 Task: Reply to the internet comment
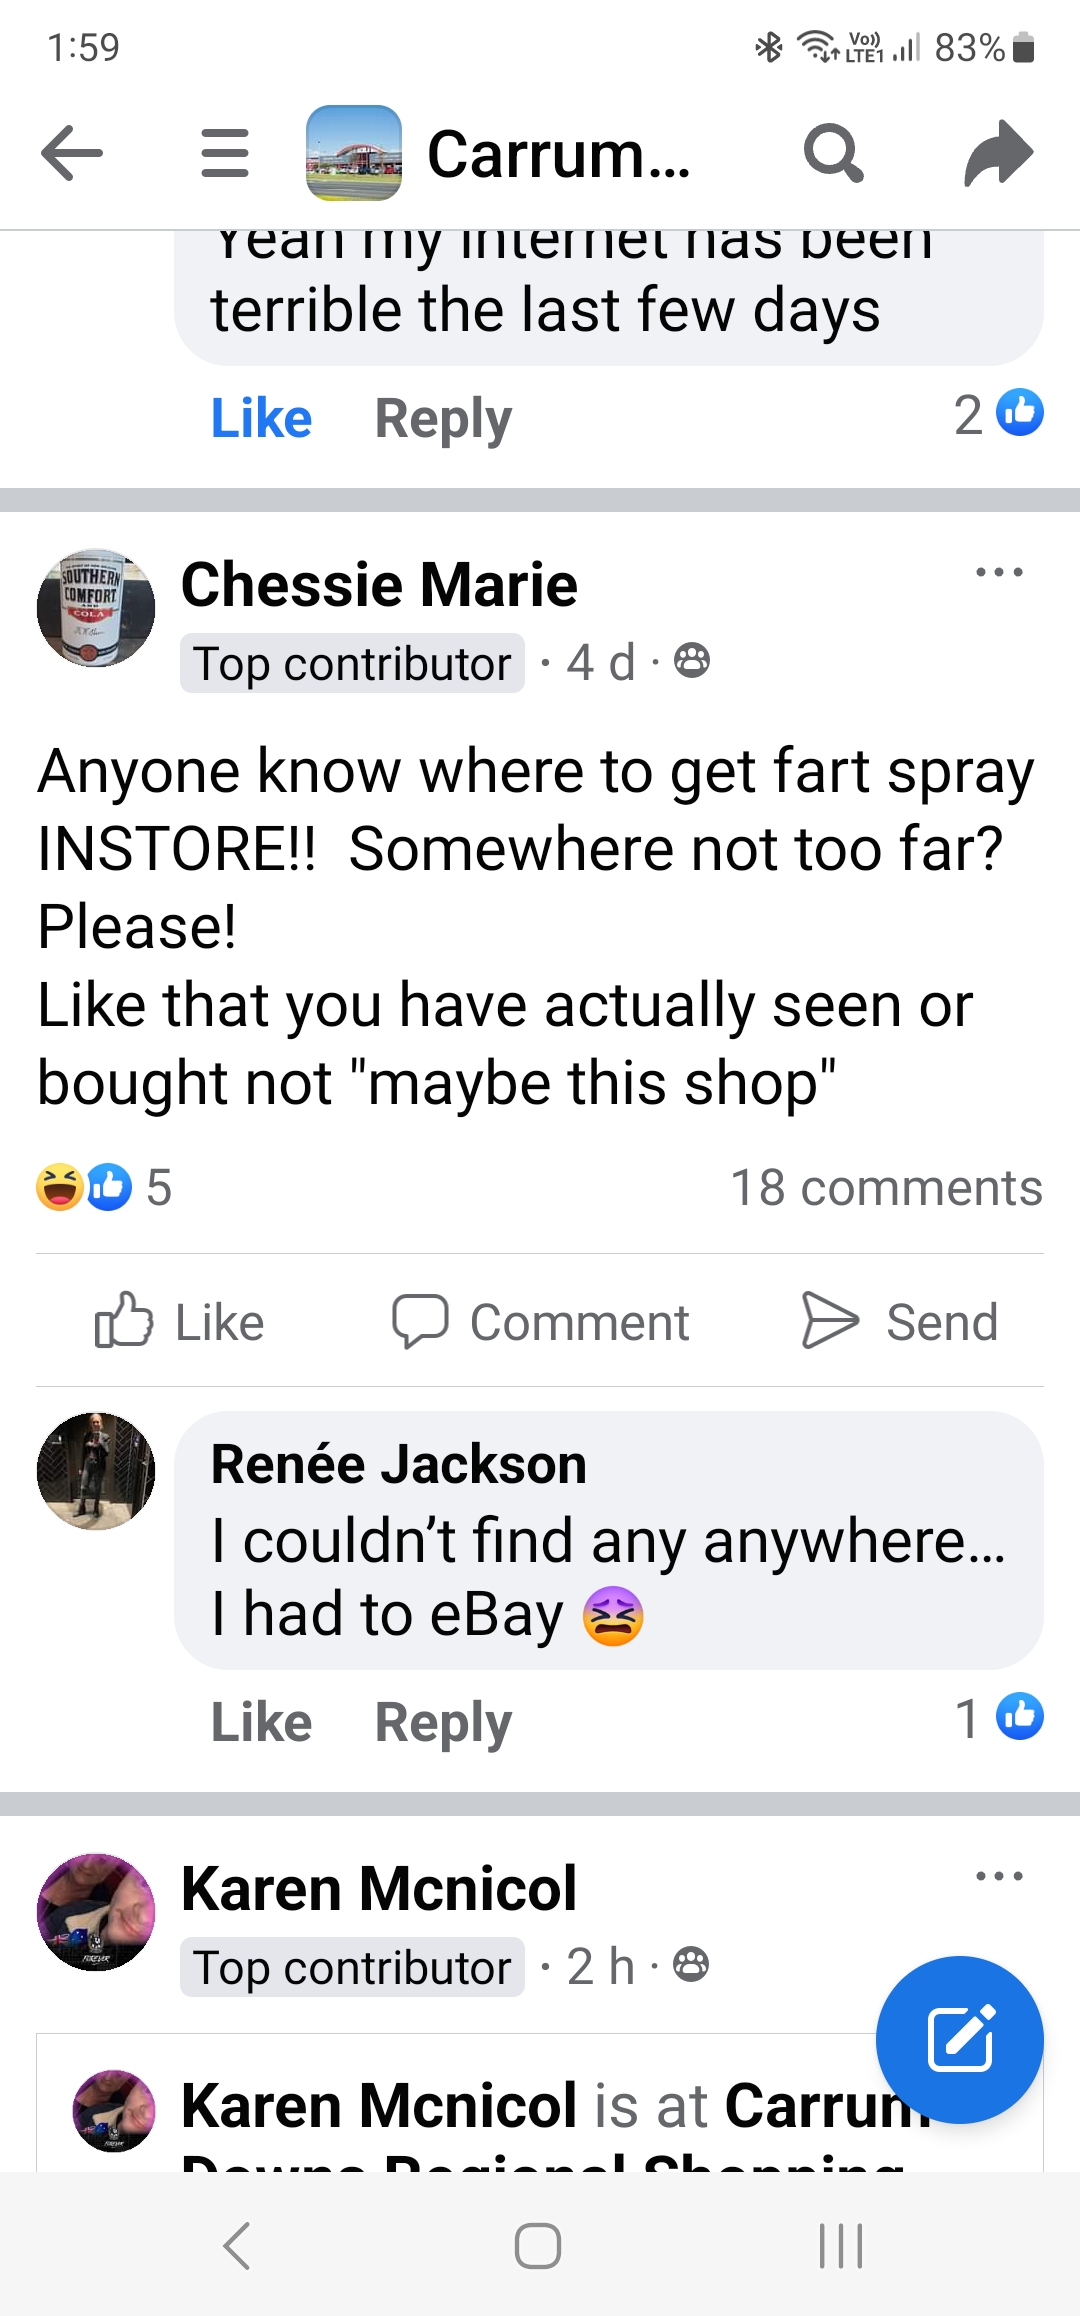pyautogui.click(x=443, y=418)
